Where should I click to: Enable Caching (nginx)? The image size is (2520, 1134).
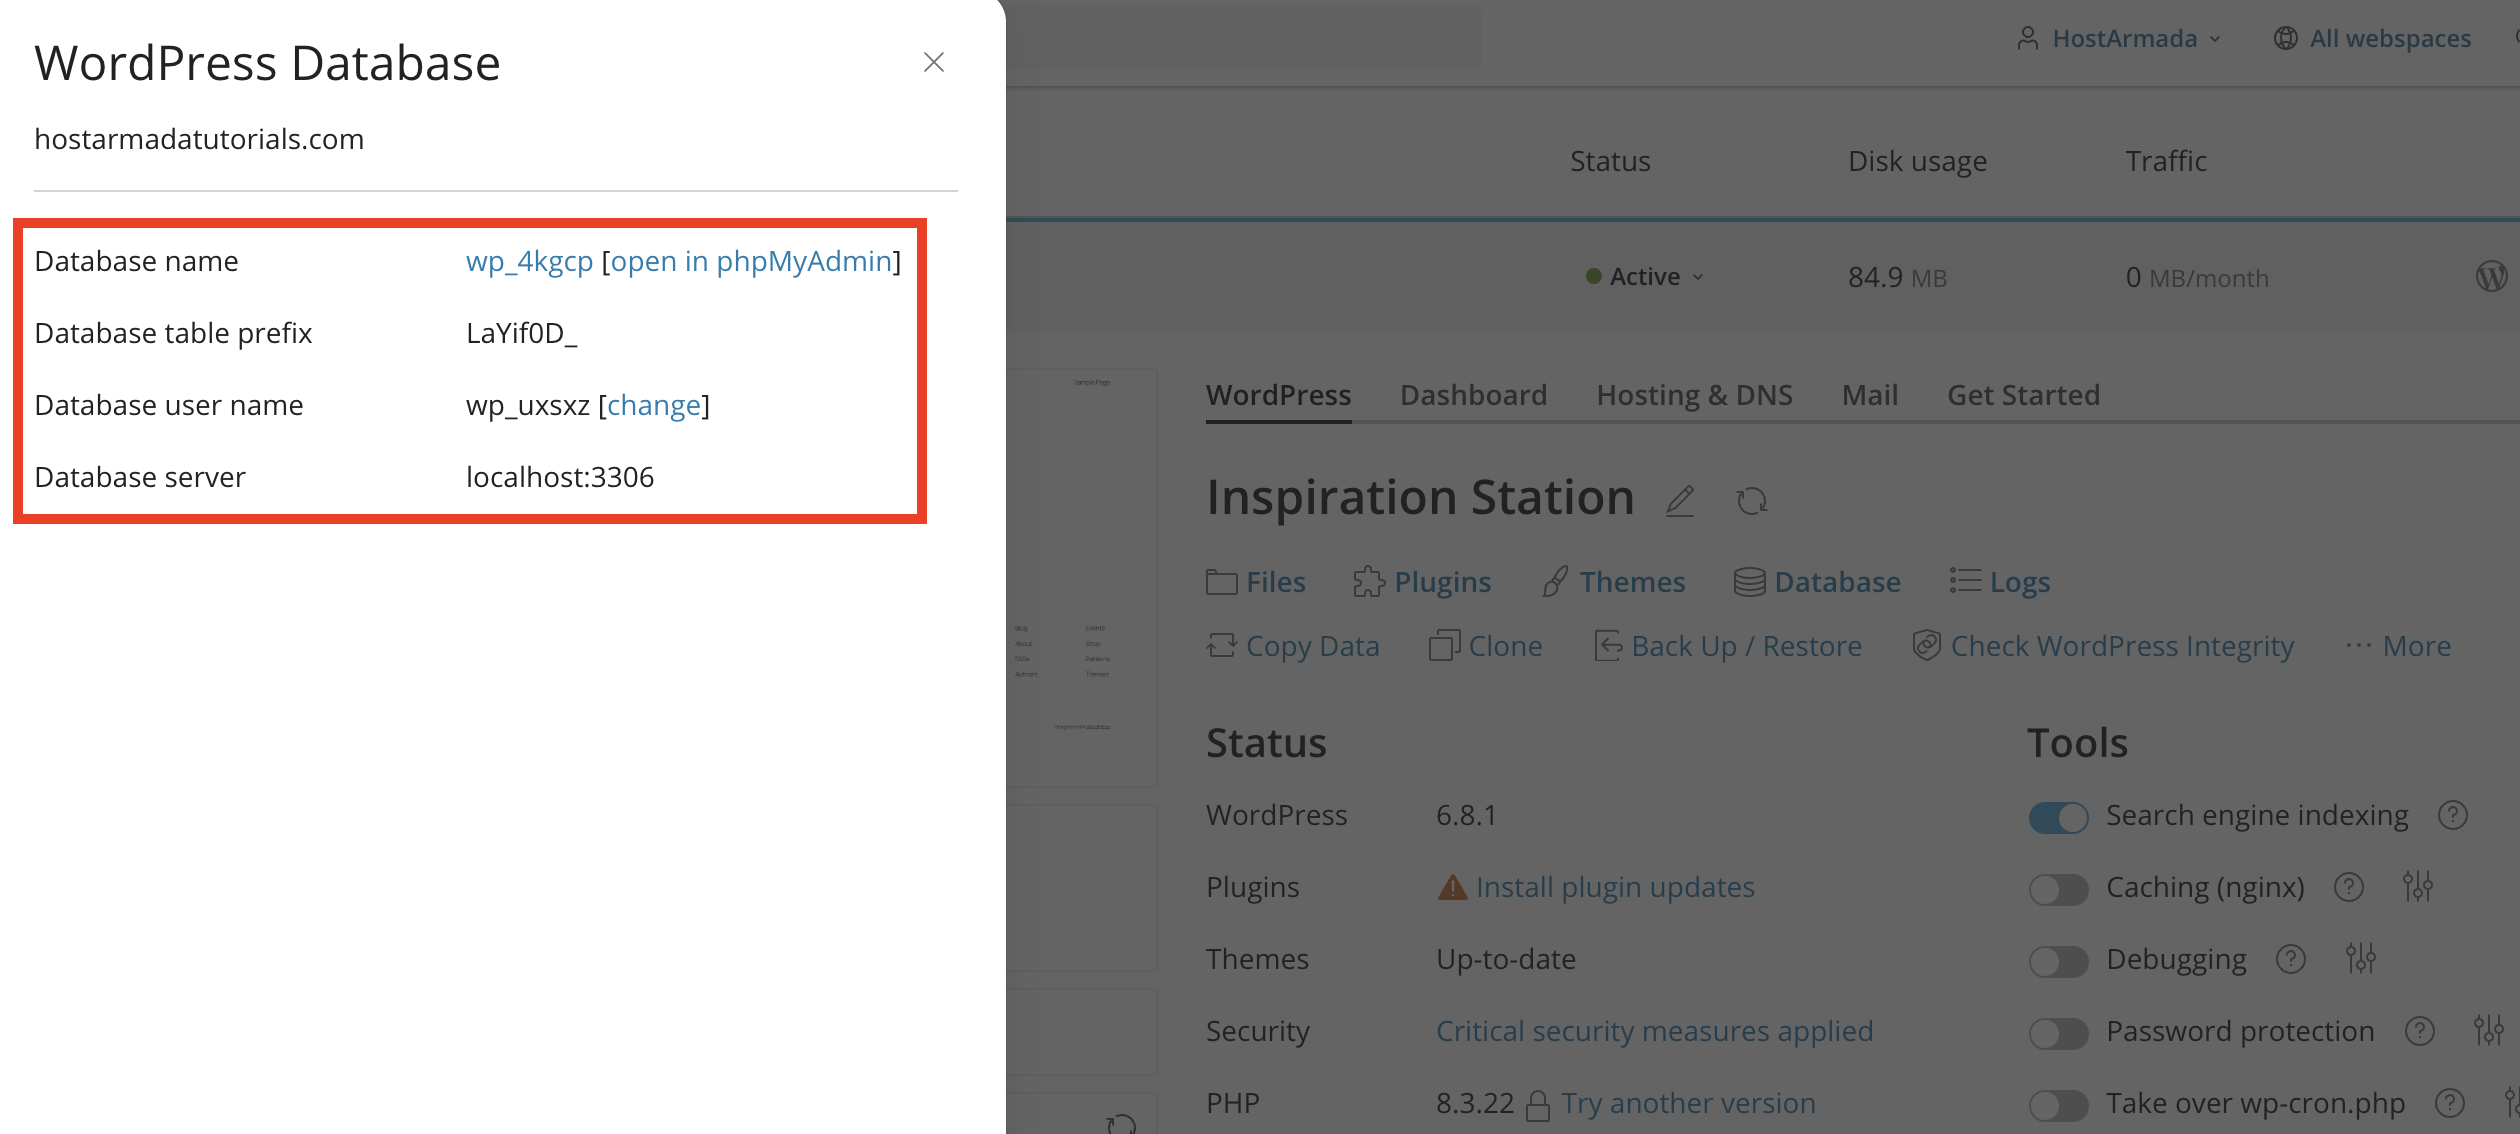pyautogui.click(x=2057, y=889)
